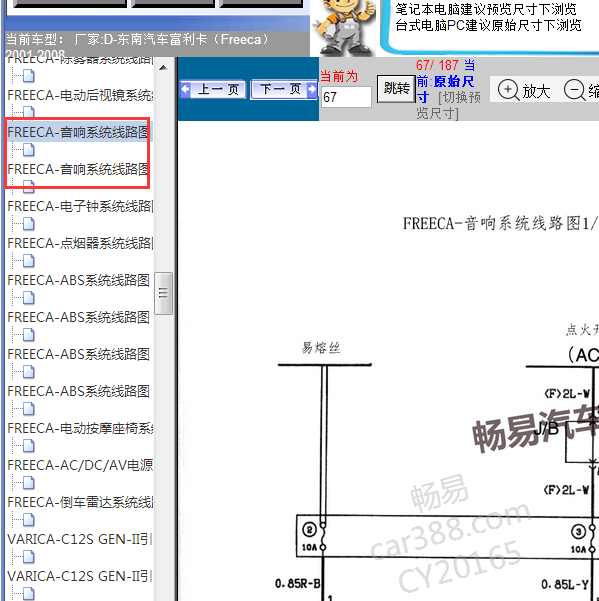Go to previous page with 上一页 button
This screenshot has width=599, height=601.
click(x=213, y=90)
